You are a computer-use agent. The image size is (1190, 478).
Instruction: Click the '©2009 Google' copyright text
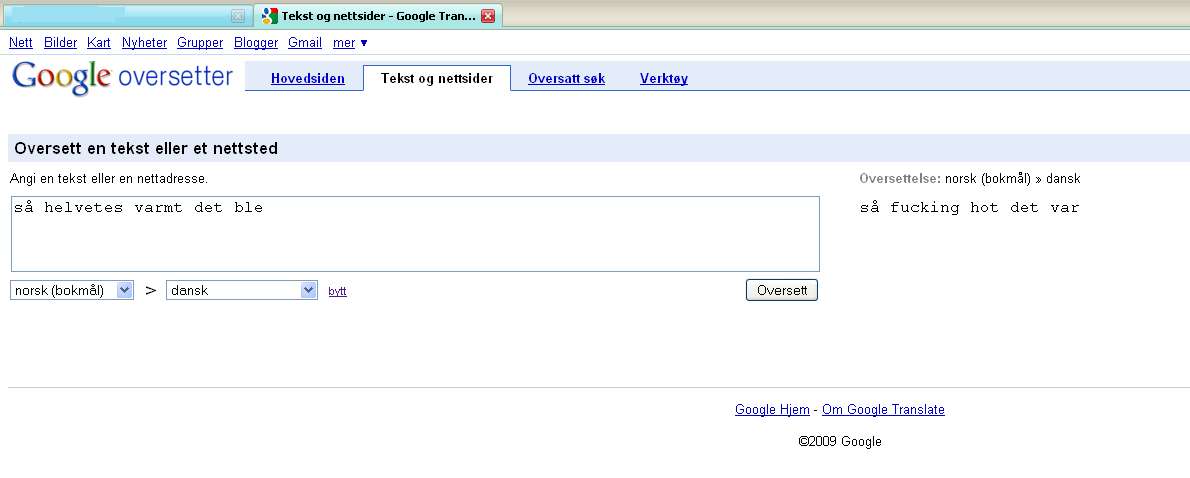[840, 442]
